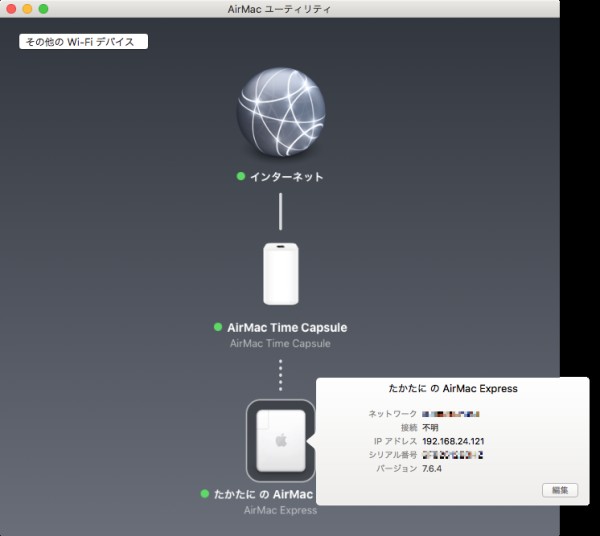Click the popover title たかたに の AirMac Express
The image size is (600, 536).
(x=453, y=389)
